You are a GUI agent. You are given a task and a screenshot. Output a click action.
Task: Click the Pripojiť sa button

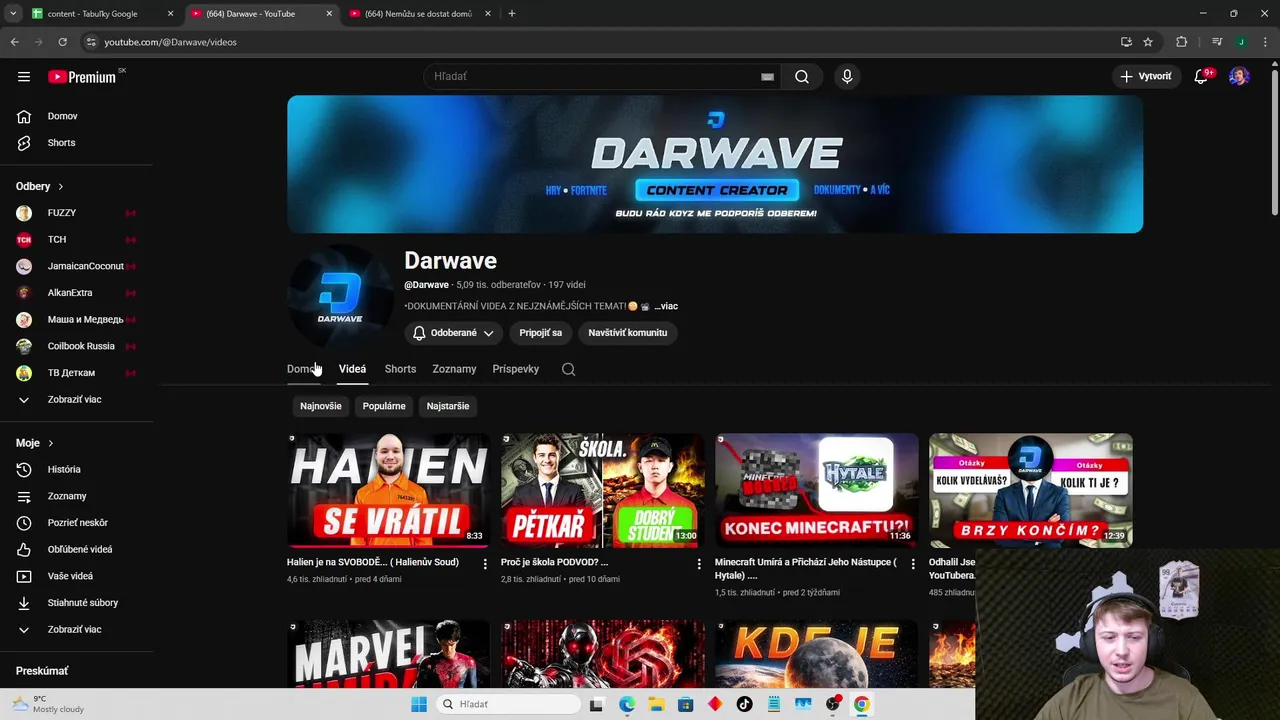(541, 333)
